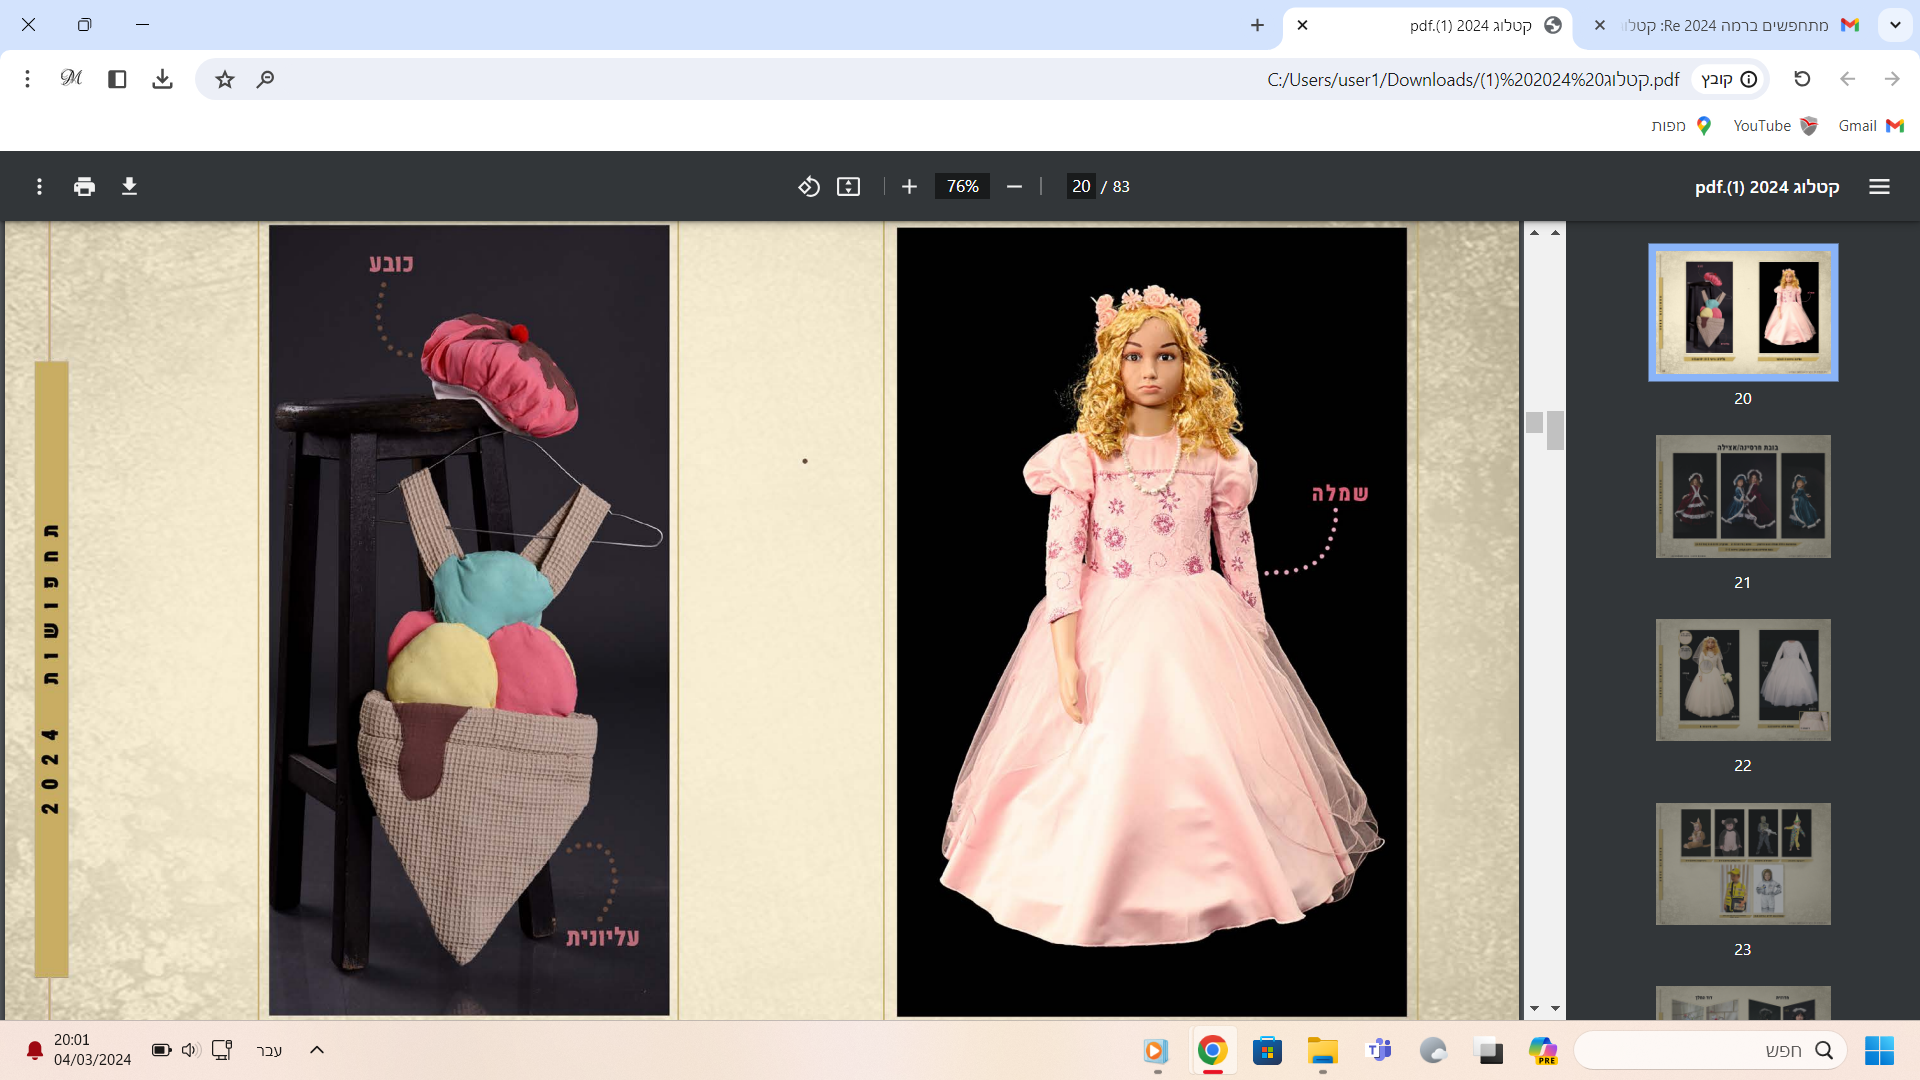Toggle the PDF sidebar hamburger menu
The height and width of the screenshot is (1080, 1920).
[1879, 187]
